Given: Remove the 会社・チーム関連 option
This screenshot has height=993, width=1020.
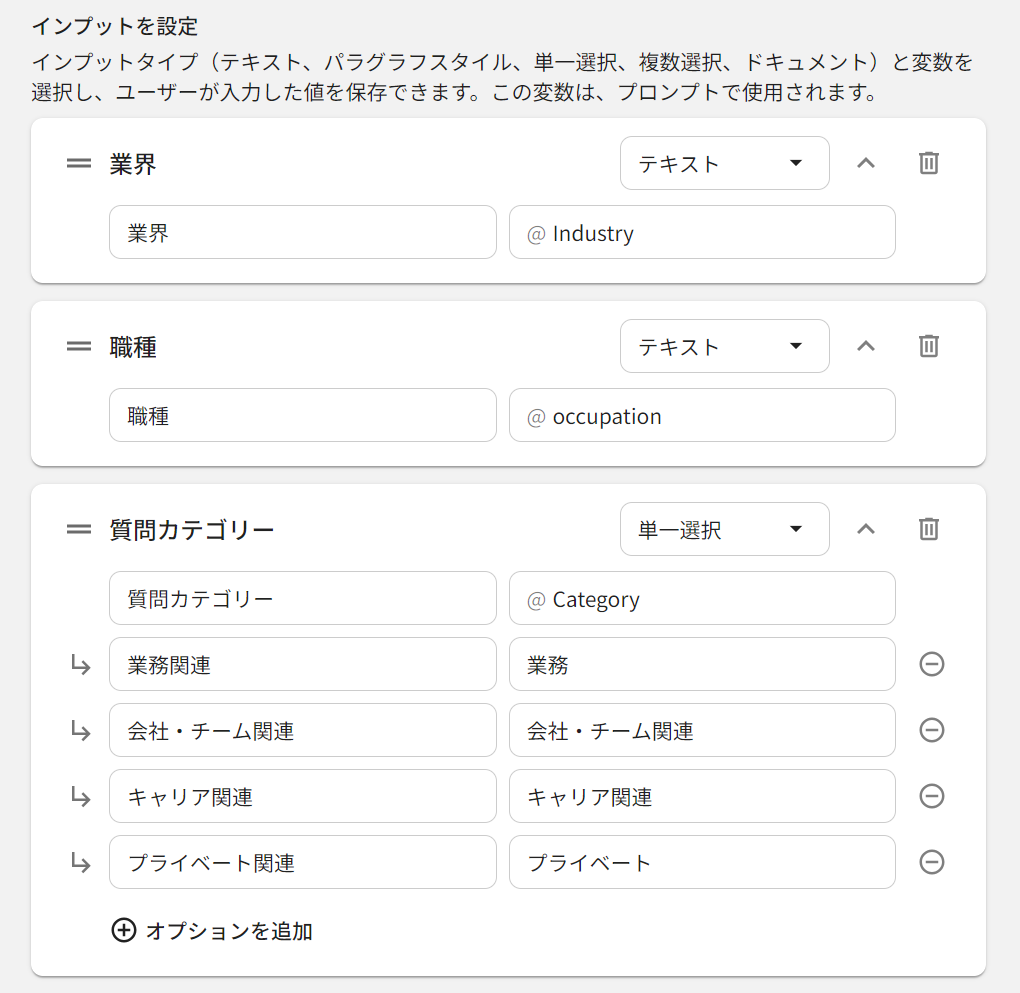Looking at the screenshot, I should pyautogui.click(x=931, y=730).
